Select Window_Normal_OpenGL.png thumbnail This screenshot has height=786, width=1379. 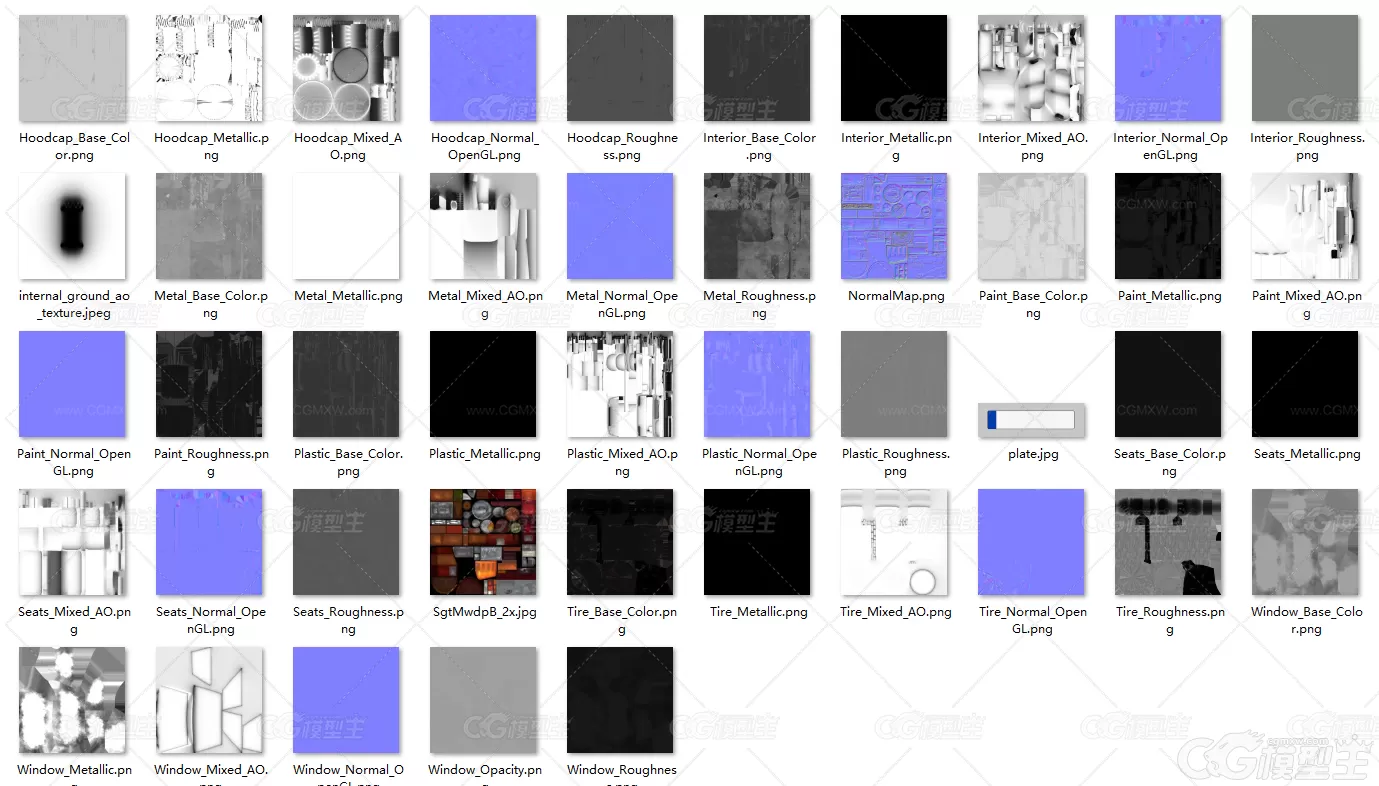346,700
